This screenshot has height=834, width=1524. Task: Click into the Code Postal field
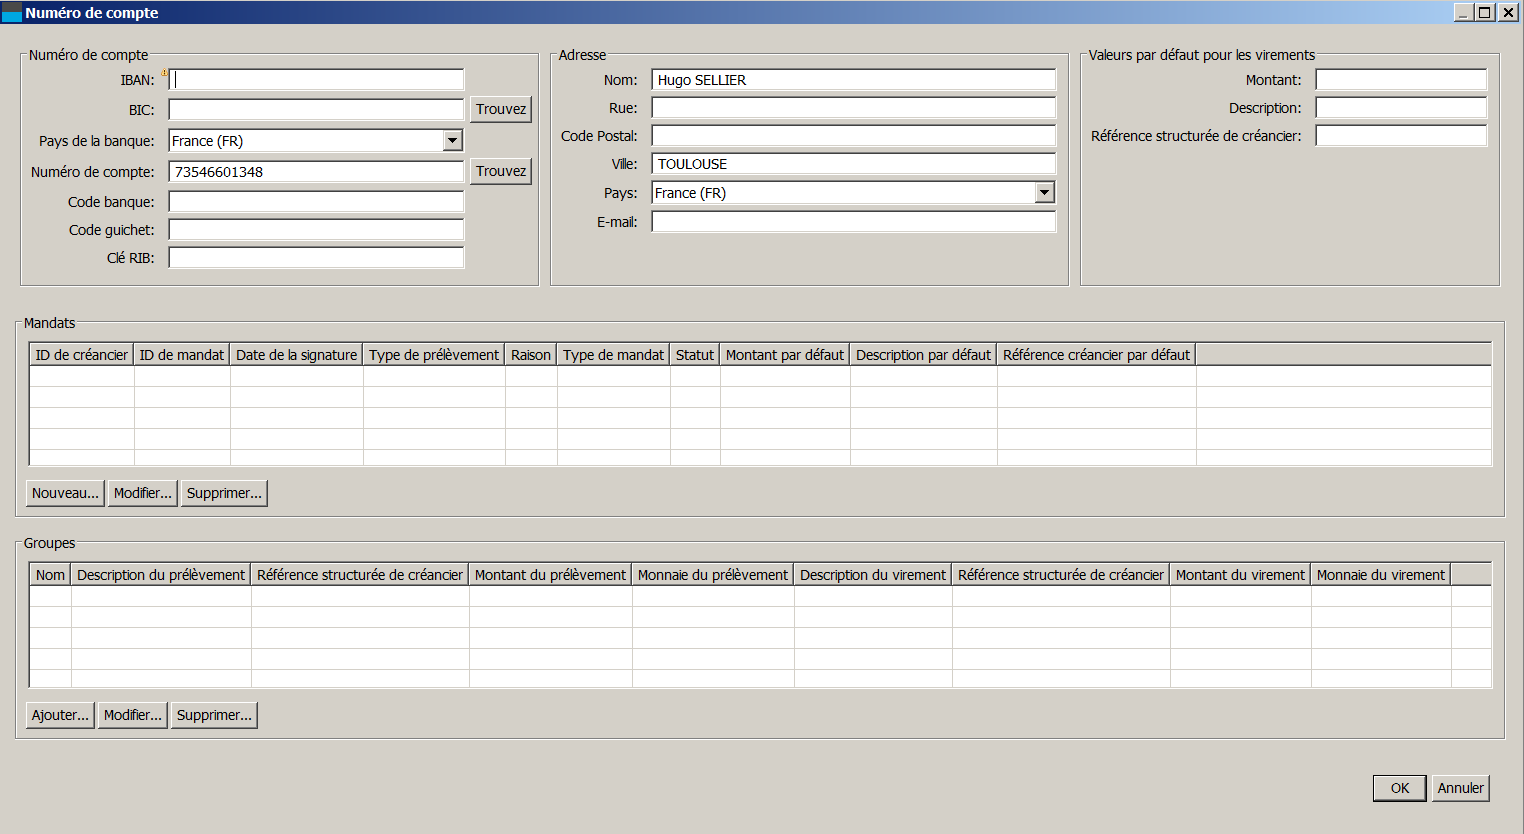pyautogui.click(x=853, y=136)
